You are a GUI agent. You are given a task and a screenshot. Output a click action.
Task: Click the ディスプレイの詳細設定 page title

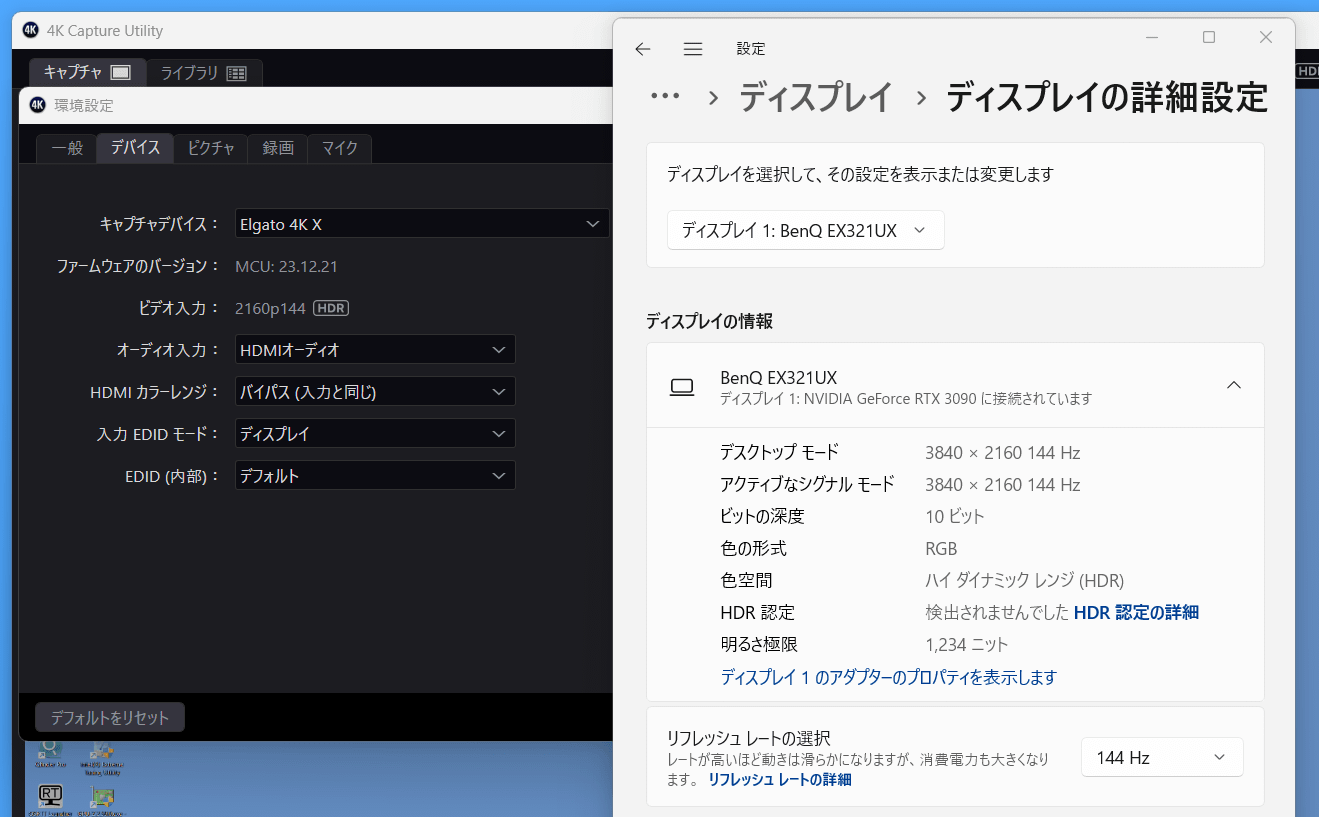coord(1107,98)
